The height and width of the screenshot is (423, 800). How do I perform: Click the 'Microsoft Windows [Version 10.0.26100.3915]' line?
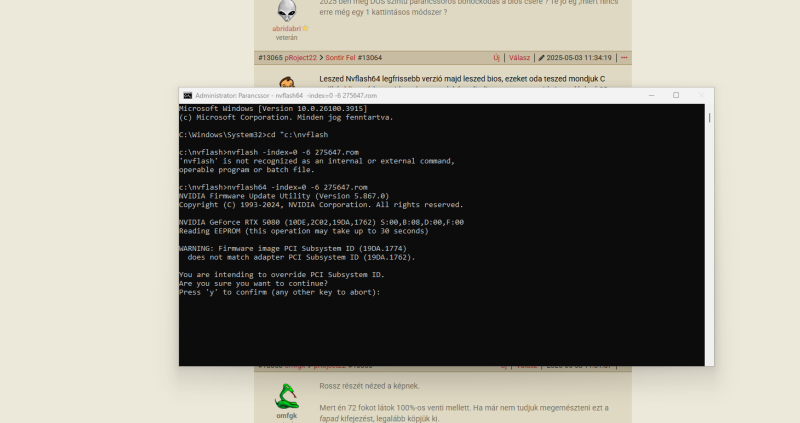coord(273,108)
